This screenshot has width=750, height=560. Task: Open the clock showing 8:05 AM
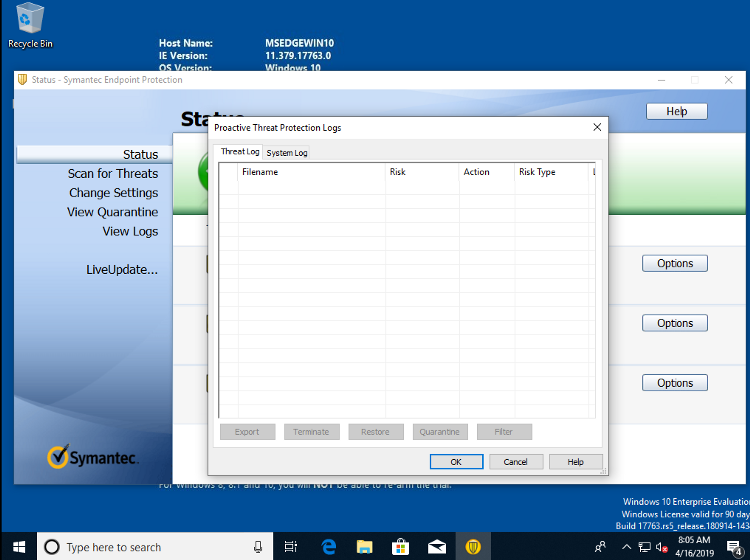(x=694, y=547)
